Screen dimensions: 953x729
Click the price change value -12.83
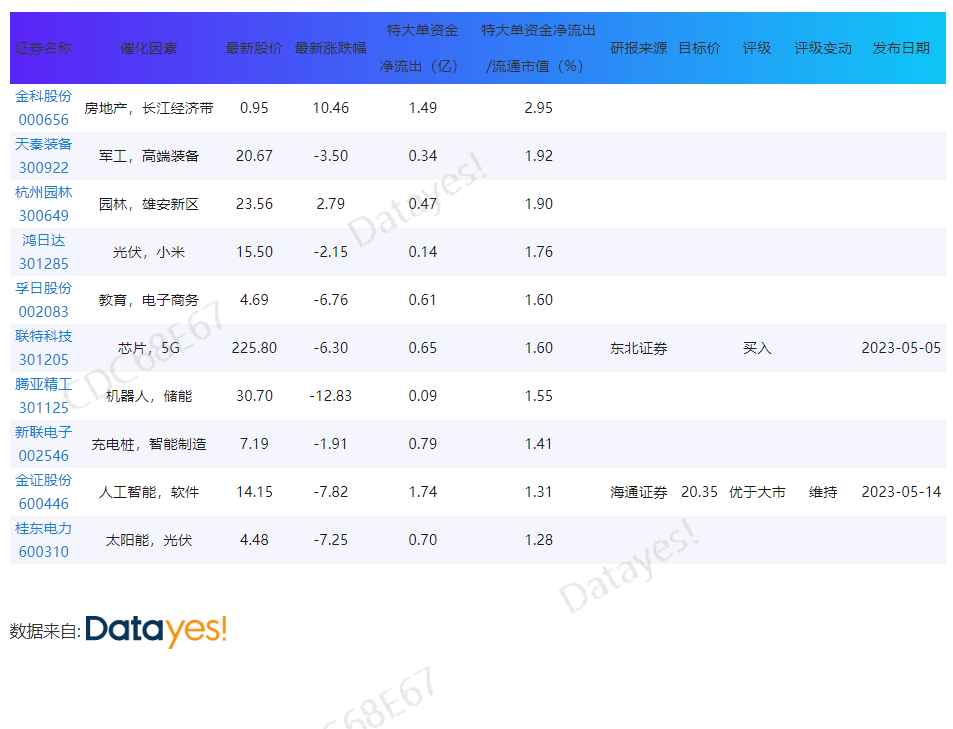click(331, 396)
